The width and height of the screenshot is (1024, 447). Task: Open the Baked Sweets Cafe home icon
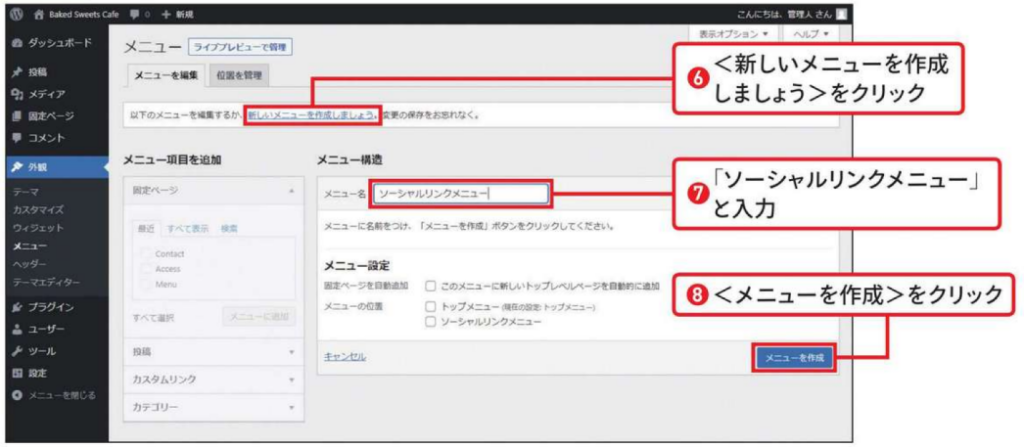click(x=39, y=15)
